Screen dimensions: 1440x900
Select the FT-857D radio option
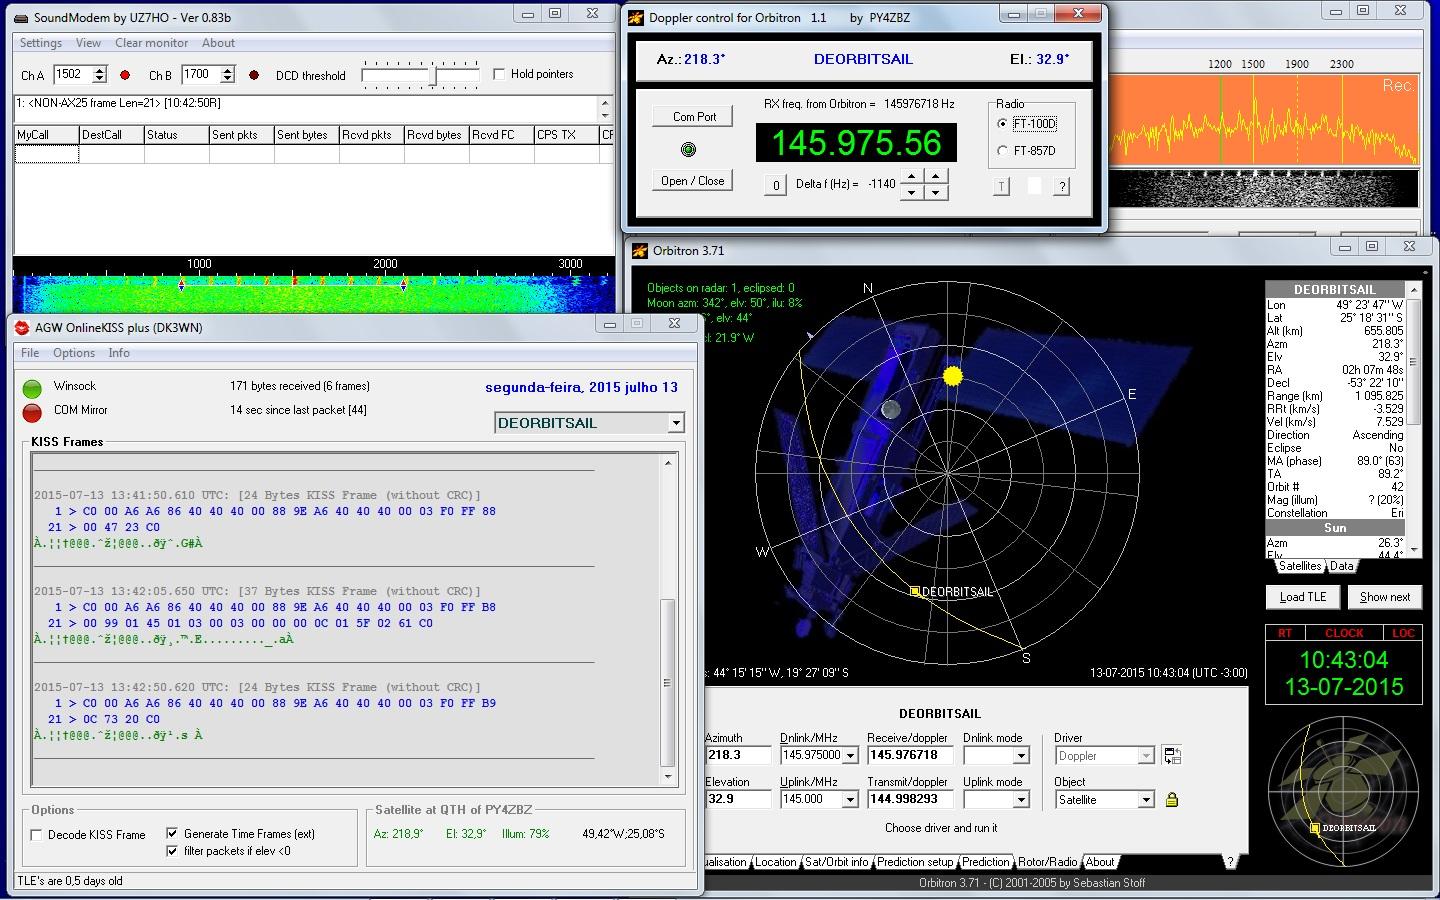pyautogui.click(x=1003, y=151)
